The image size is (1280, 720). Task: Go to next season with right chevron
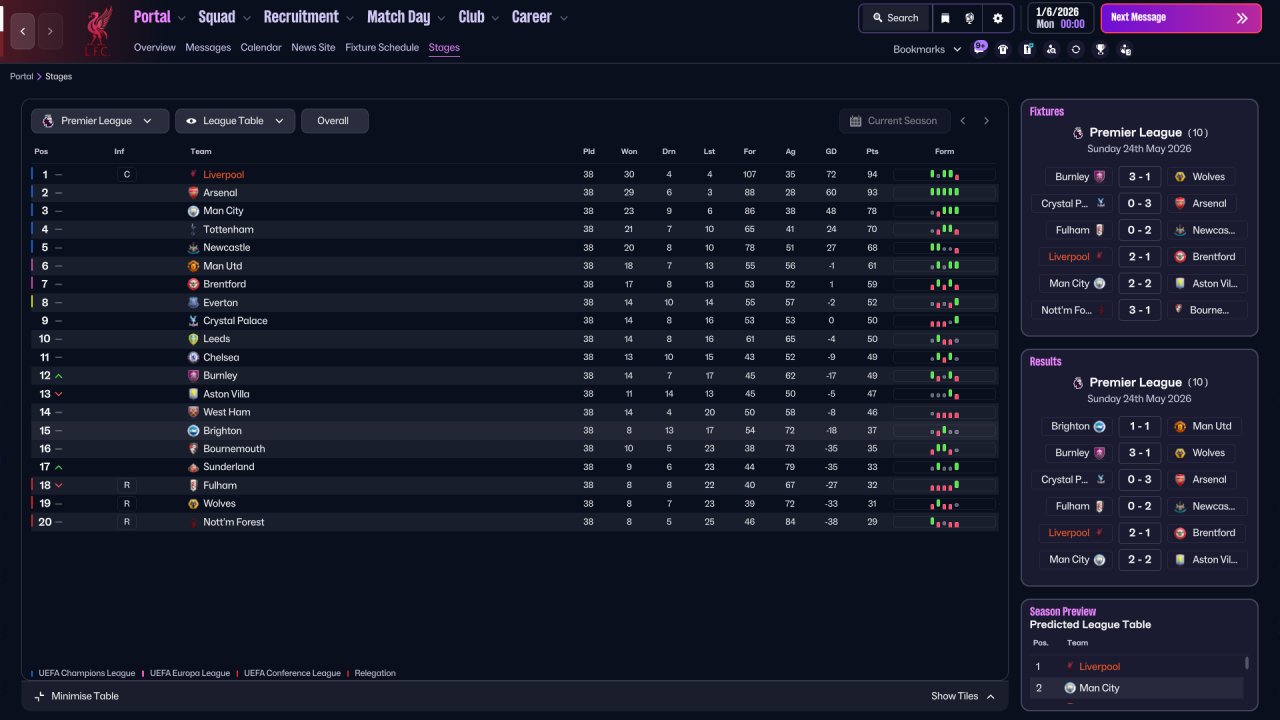[x=986, y=121]
